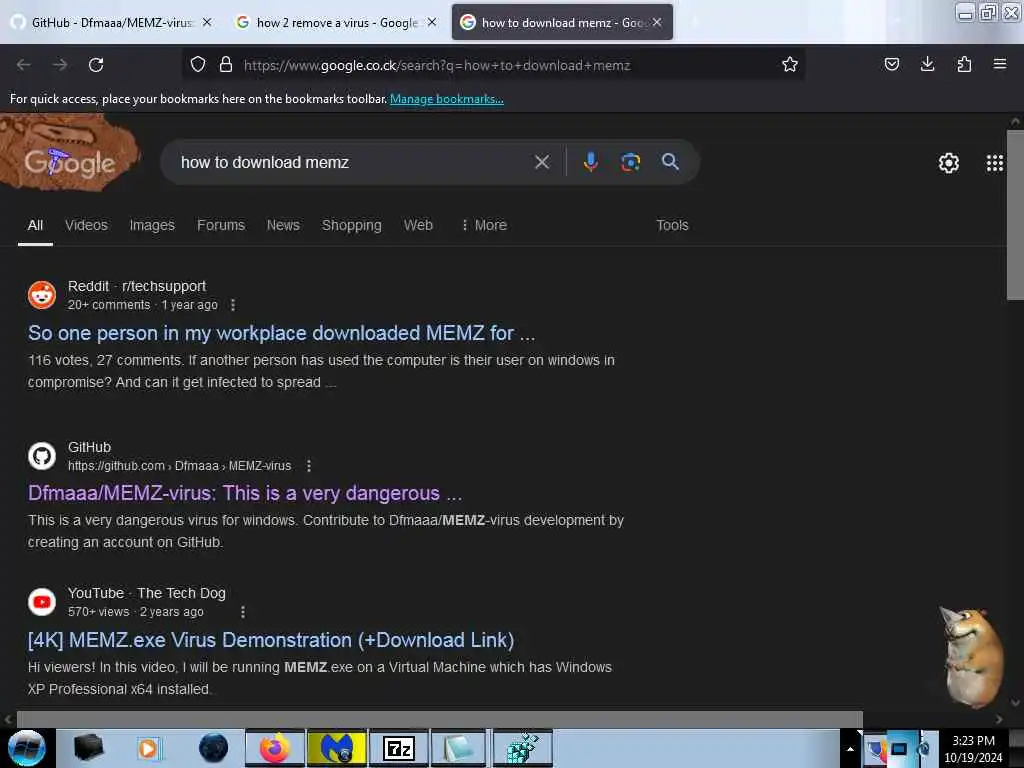Open Firefox from the taskbar
The height and width of the screenshot is (768, 1024).
pos(274,748)
